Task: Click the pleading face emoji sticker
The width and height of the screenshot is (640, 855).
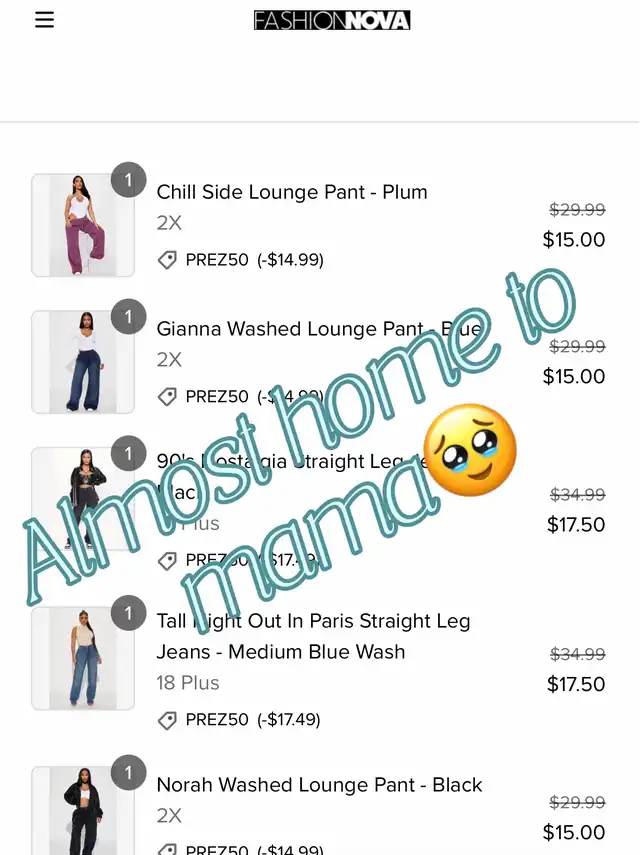Action: 470,450
